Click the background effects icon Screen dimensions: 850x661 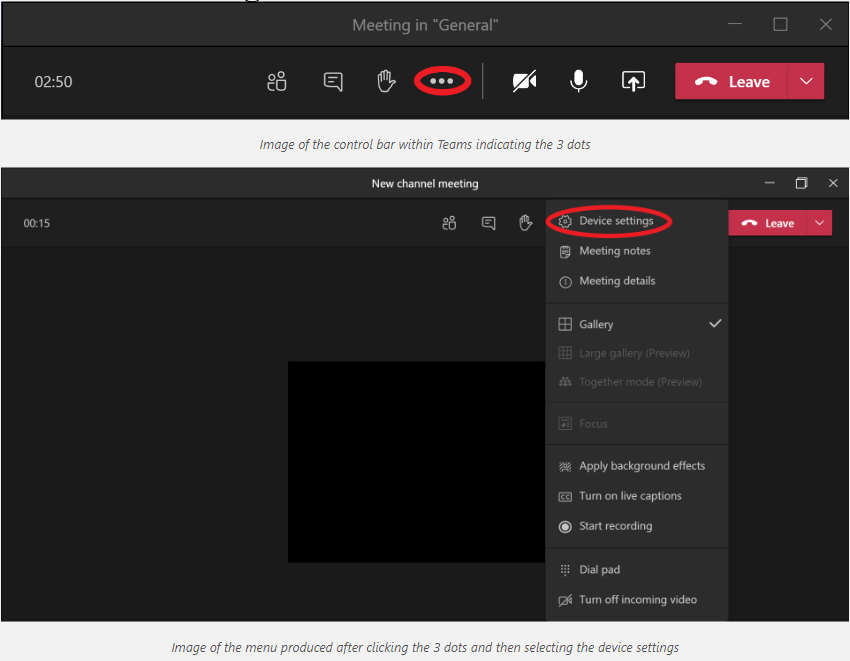(x=565, y=467)
